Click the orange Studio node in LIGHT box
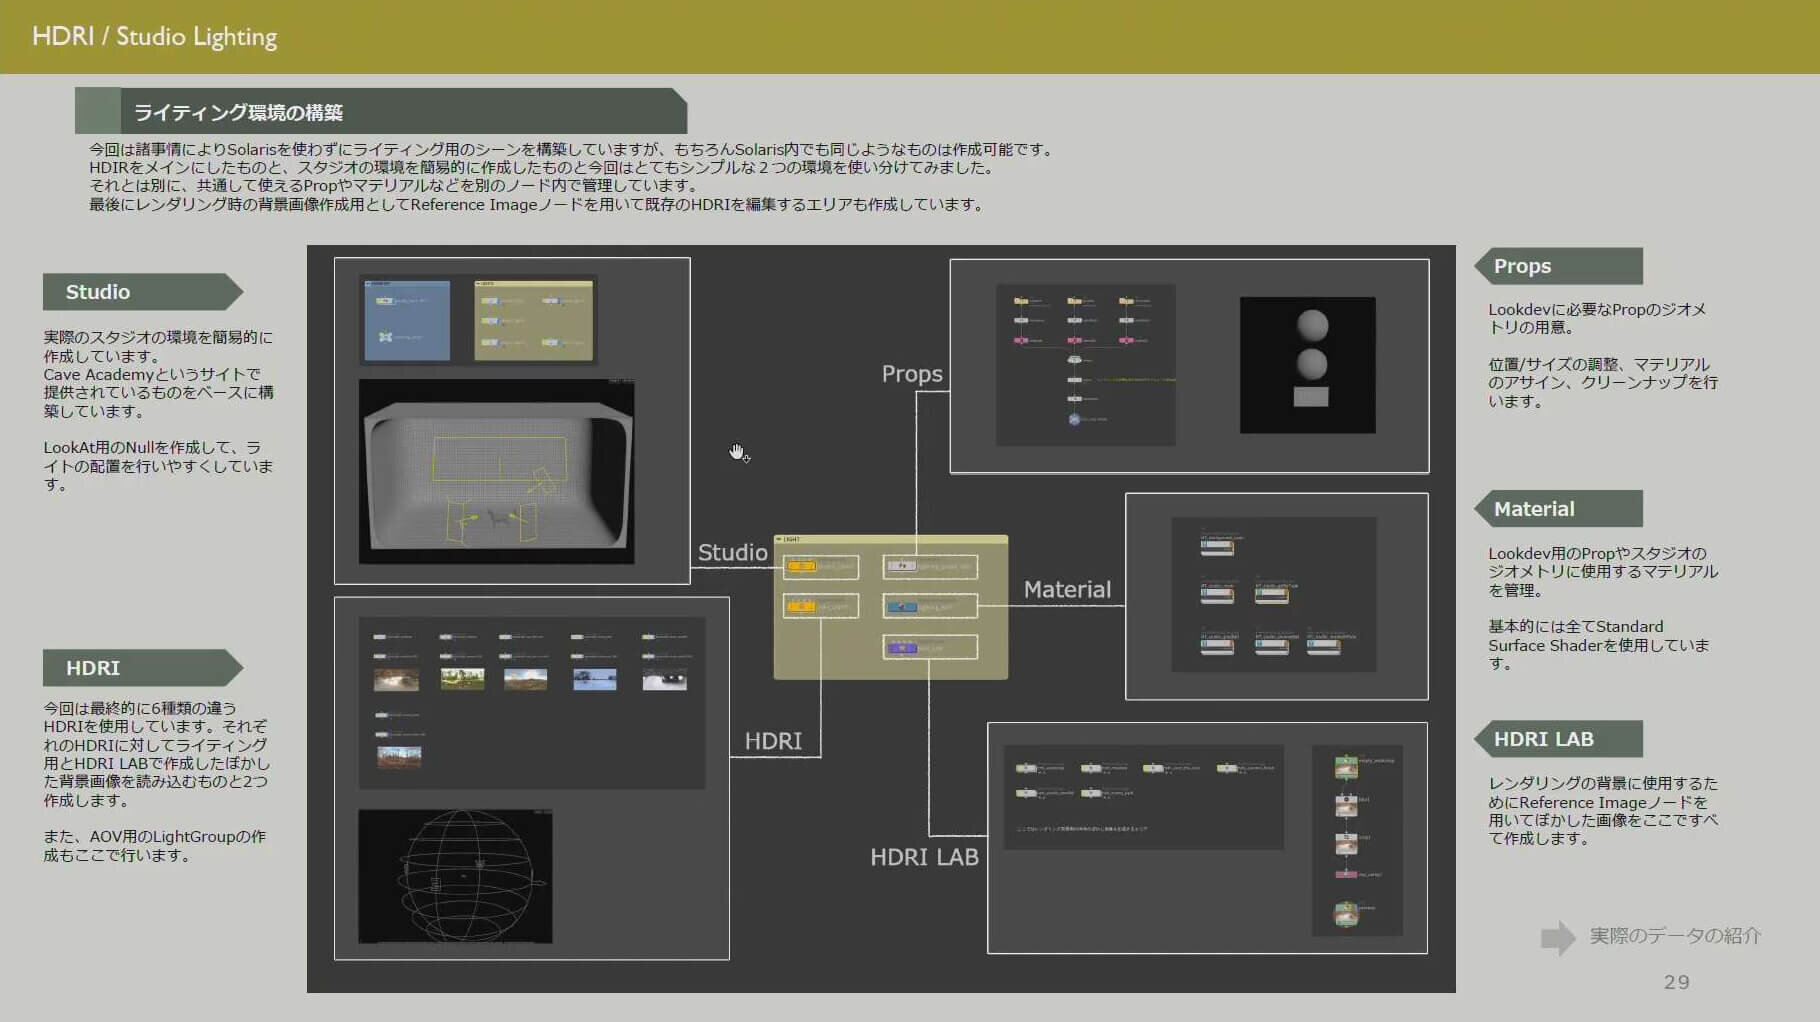The width and height of the screenshot is (1820, 1022). point(802,566)
